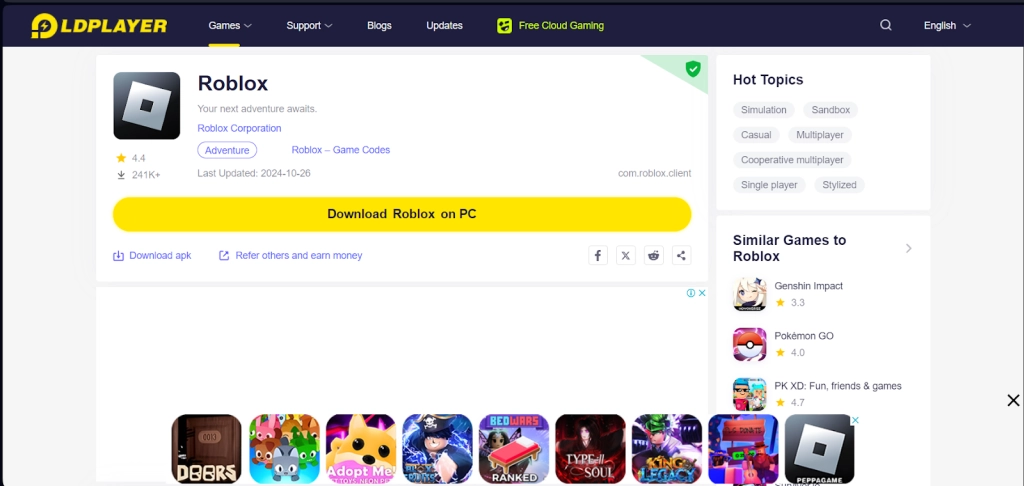Image resolution: width=1024 pixels, height=486 pixels.
Task: Open Roblox – Game Codes link
Action: (341, 150)
